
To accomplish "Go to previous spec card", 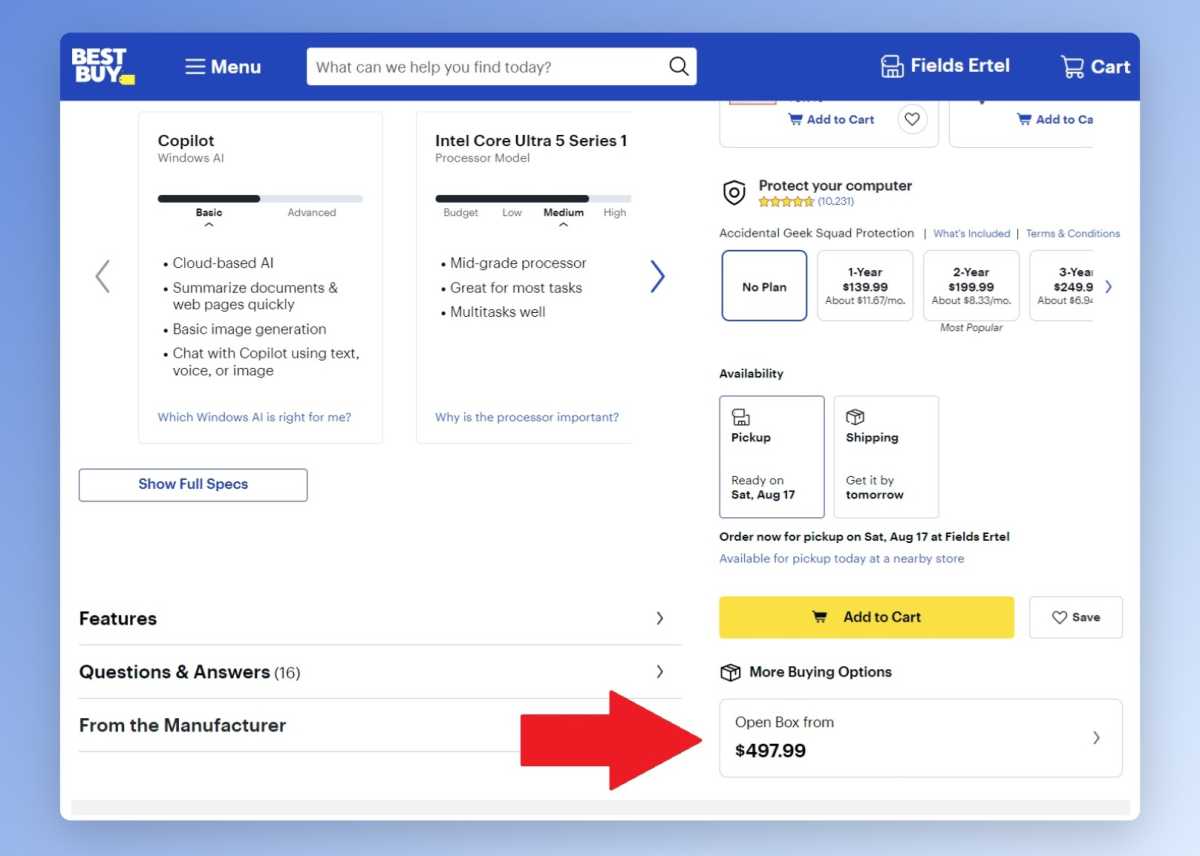I will (102, 276).
